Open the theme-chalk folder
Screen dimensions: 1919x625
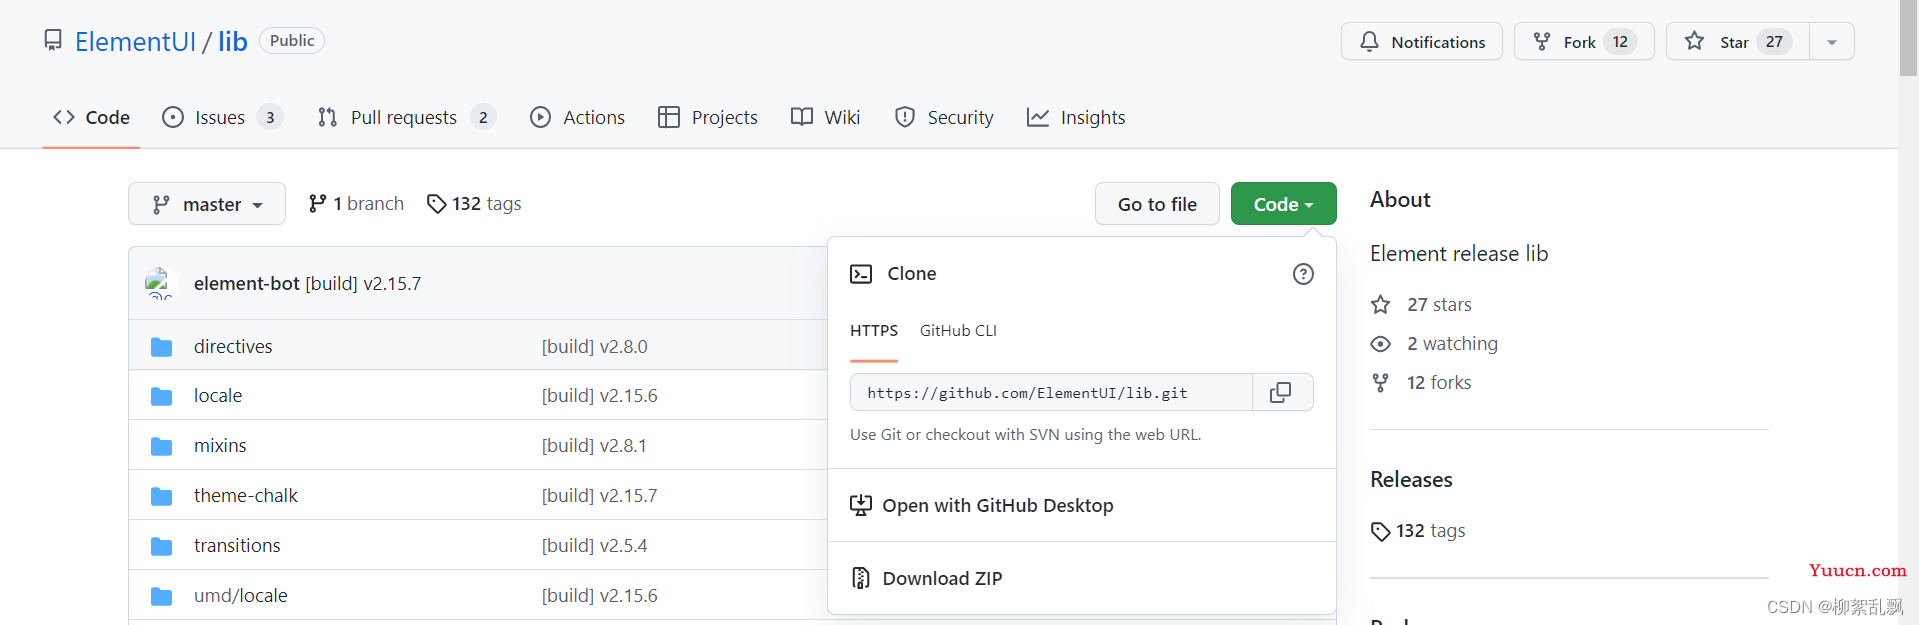coord(246,495)
